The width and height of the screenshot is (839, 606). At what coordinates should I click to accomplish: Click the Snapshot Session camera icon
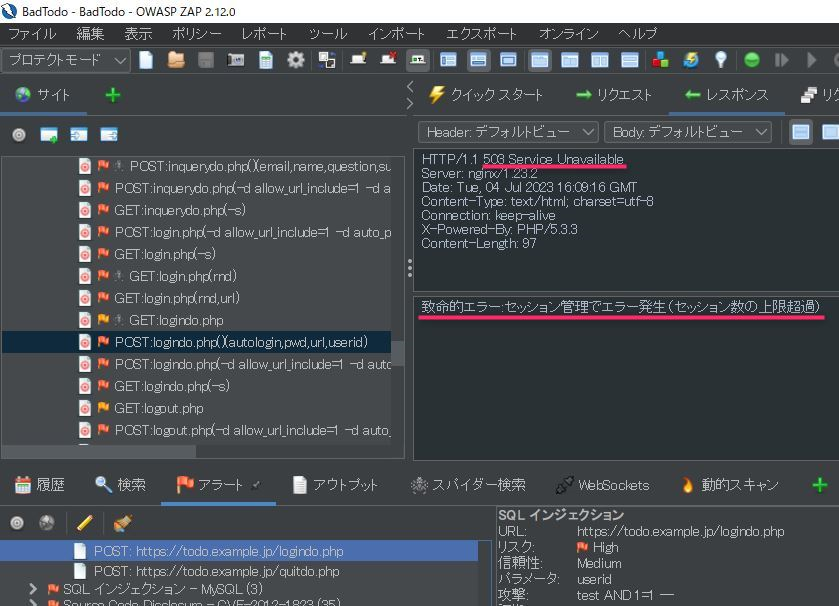(x=236, y=60)
